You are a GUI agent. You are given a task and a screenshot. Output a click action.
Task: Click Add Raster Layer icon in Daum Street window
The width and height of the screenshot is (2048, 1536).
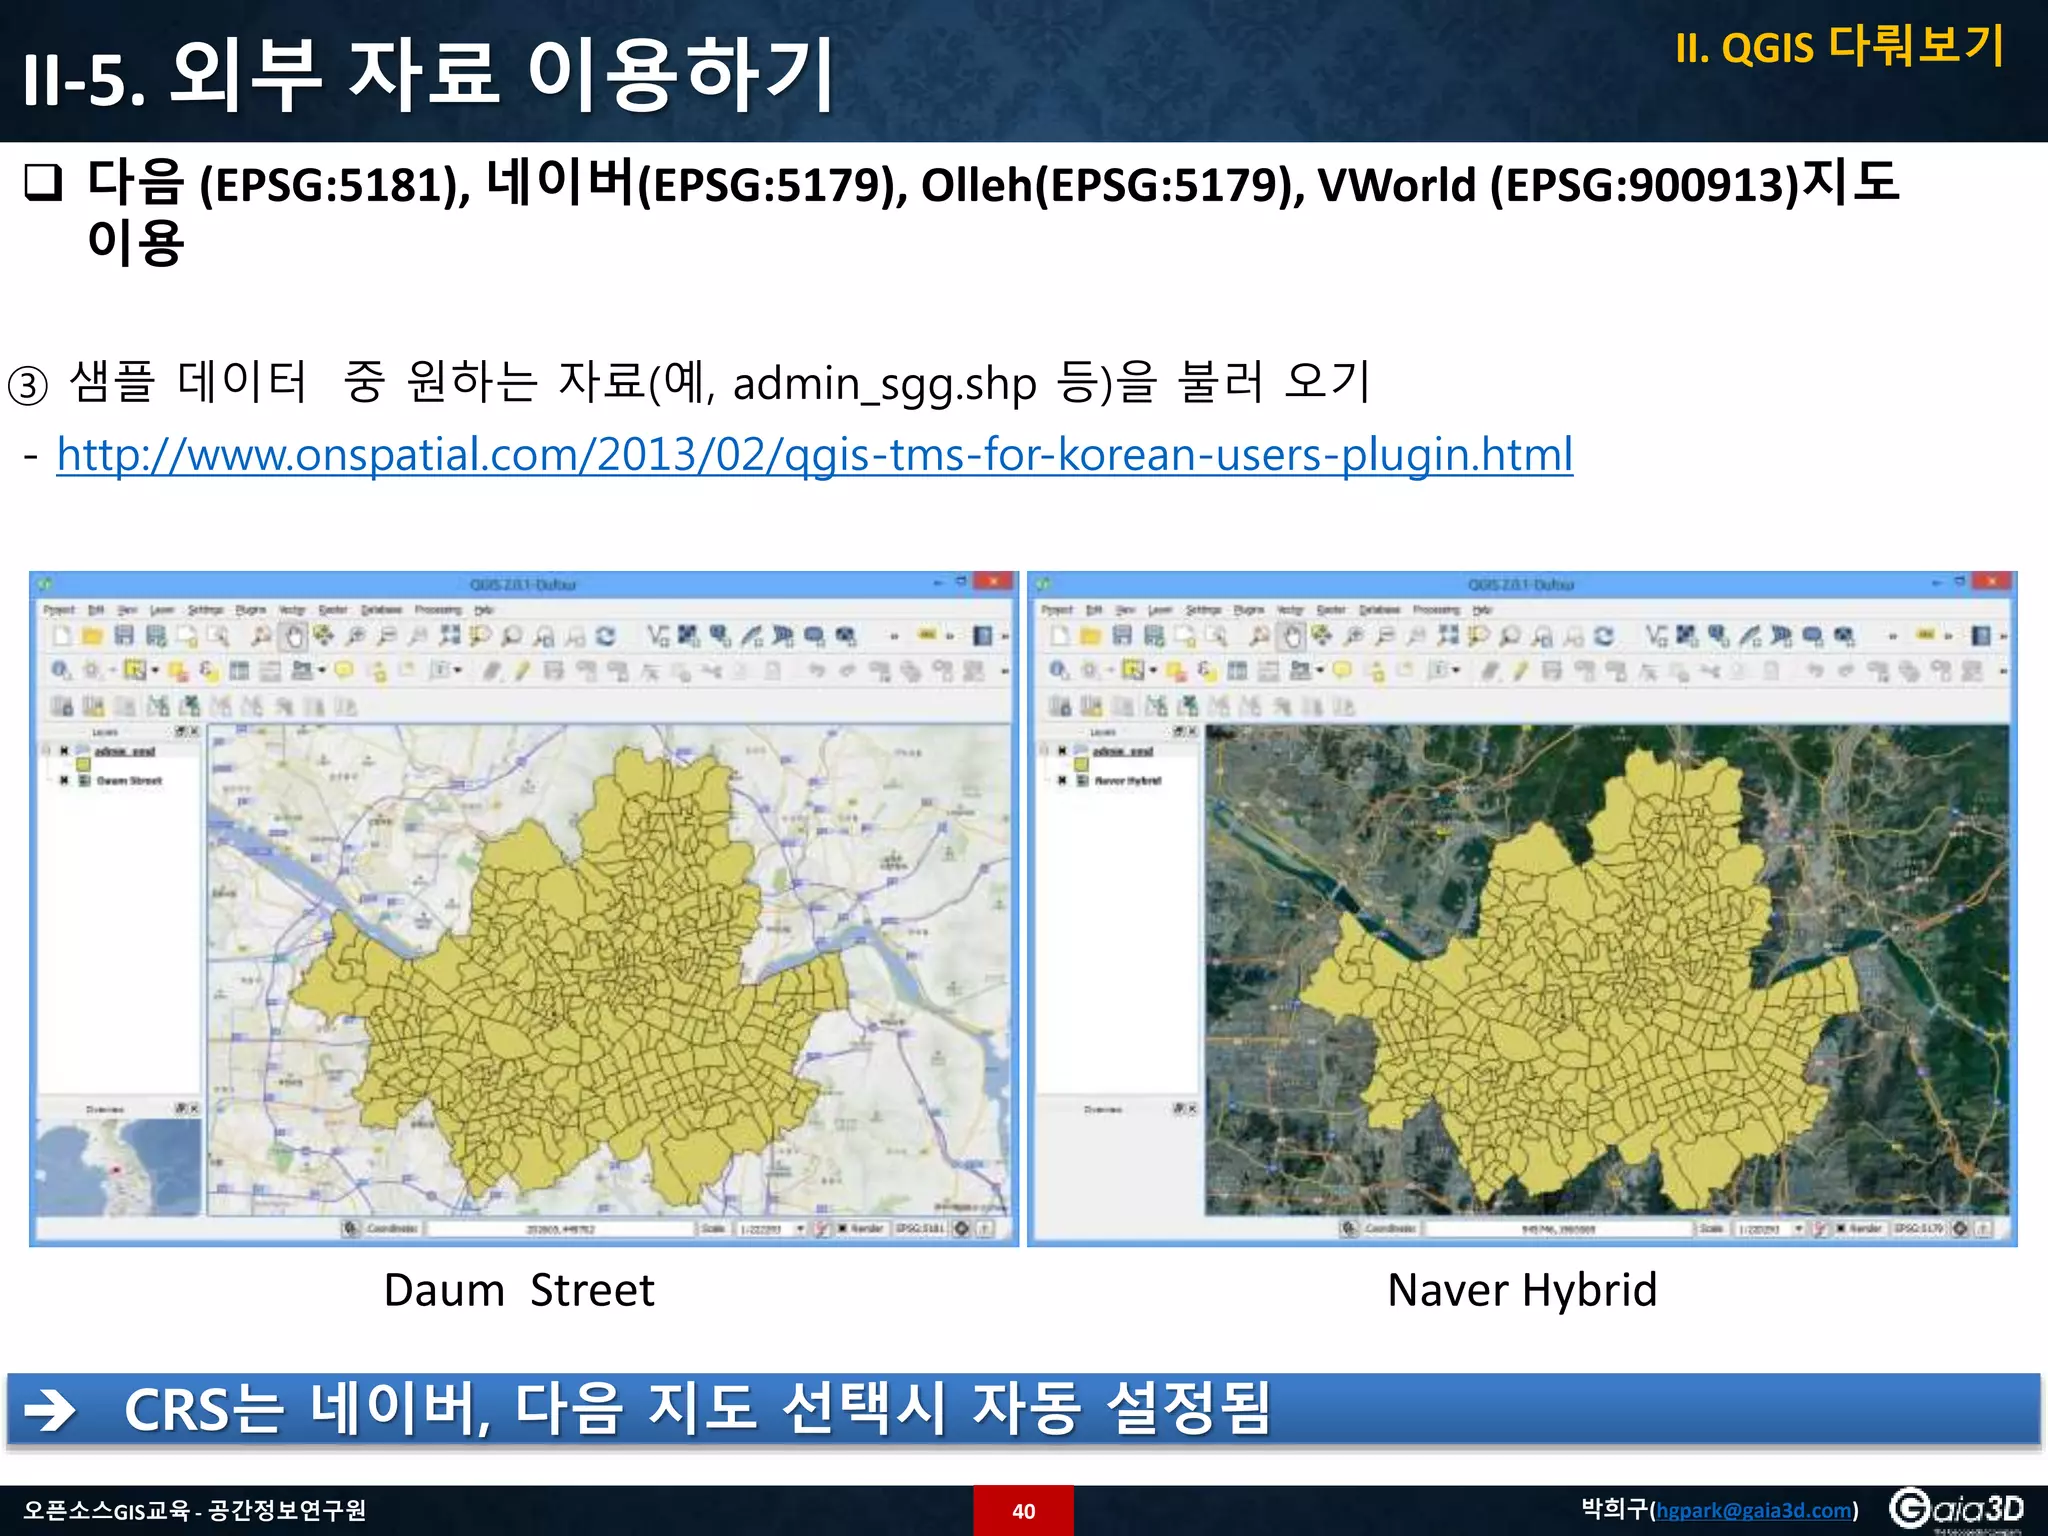(x=688, y=636)
